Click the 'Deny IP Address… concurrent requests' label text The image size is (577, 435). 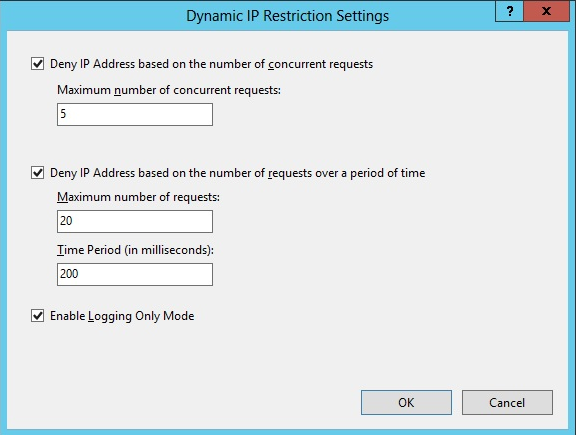point(212,64)
